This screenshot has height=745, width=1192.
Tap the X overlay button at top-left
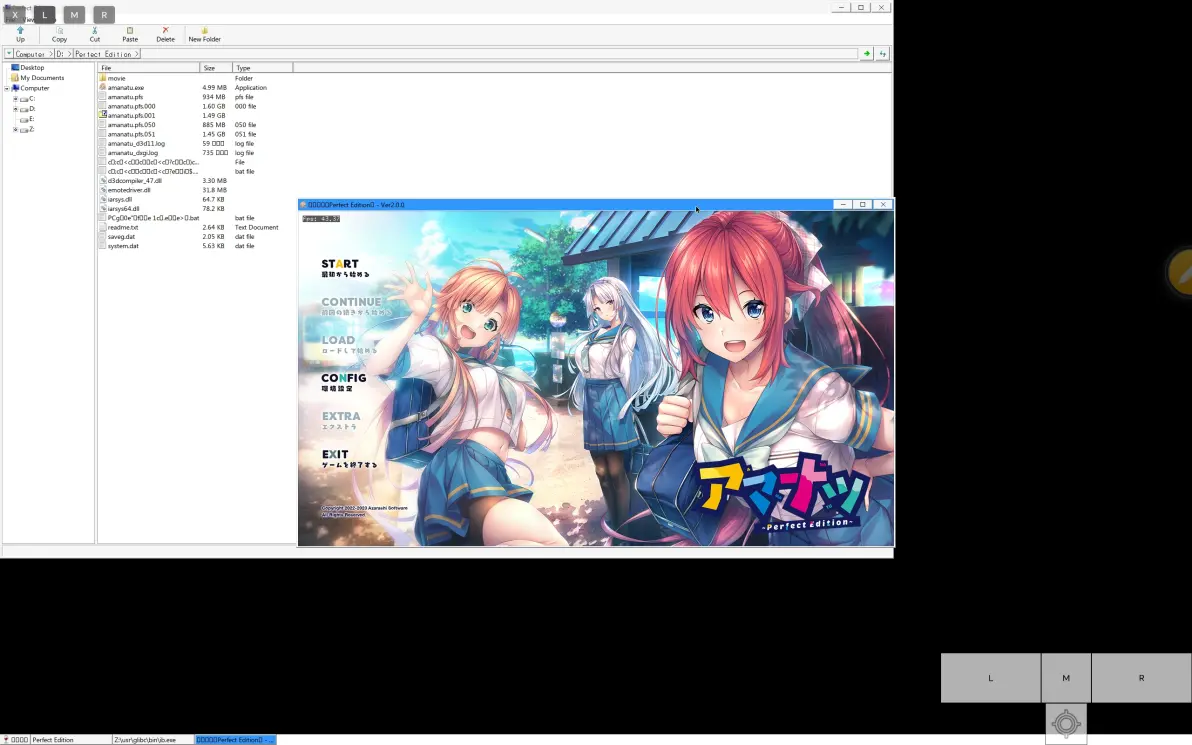coord(14,14)
